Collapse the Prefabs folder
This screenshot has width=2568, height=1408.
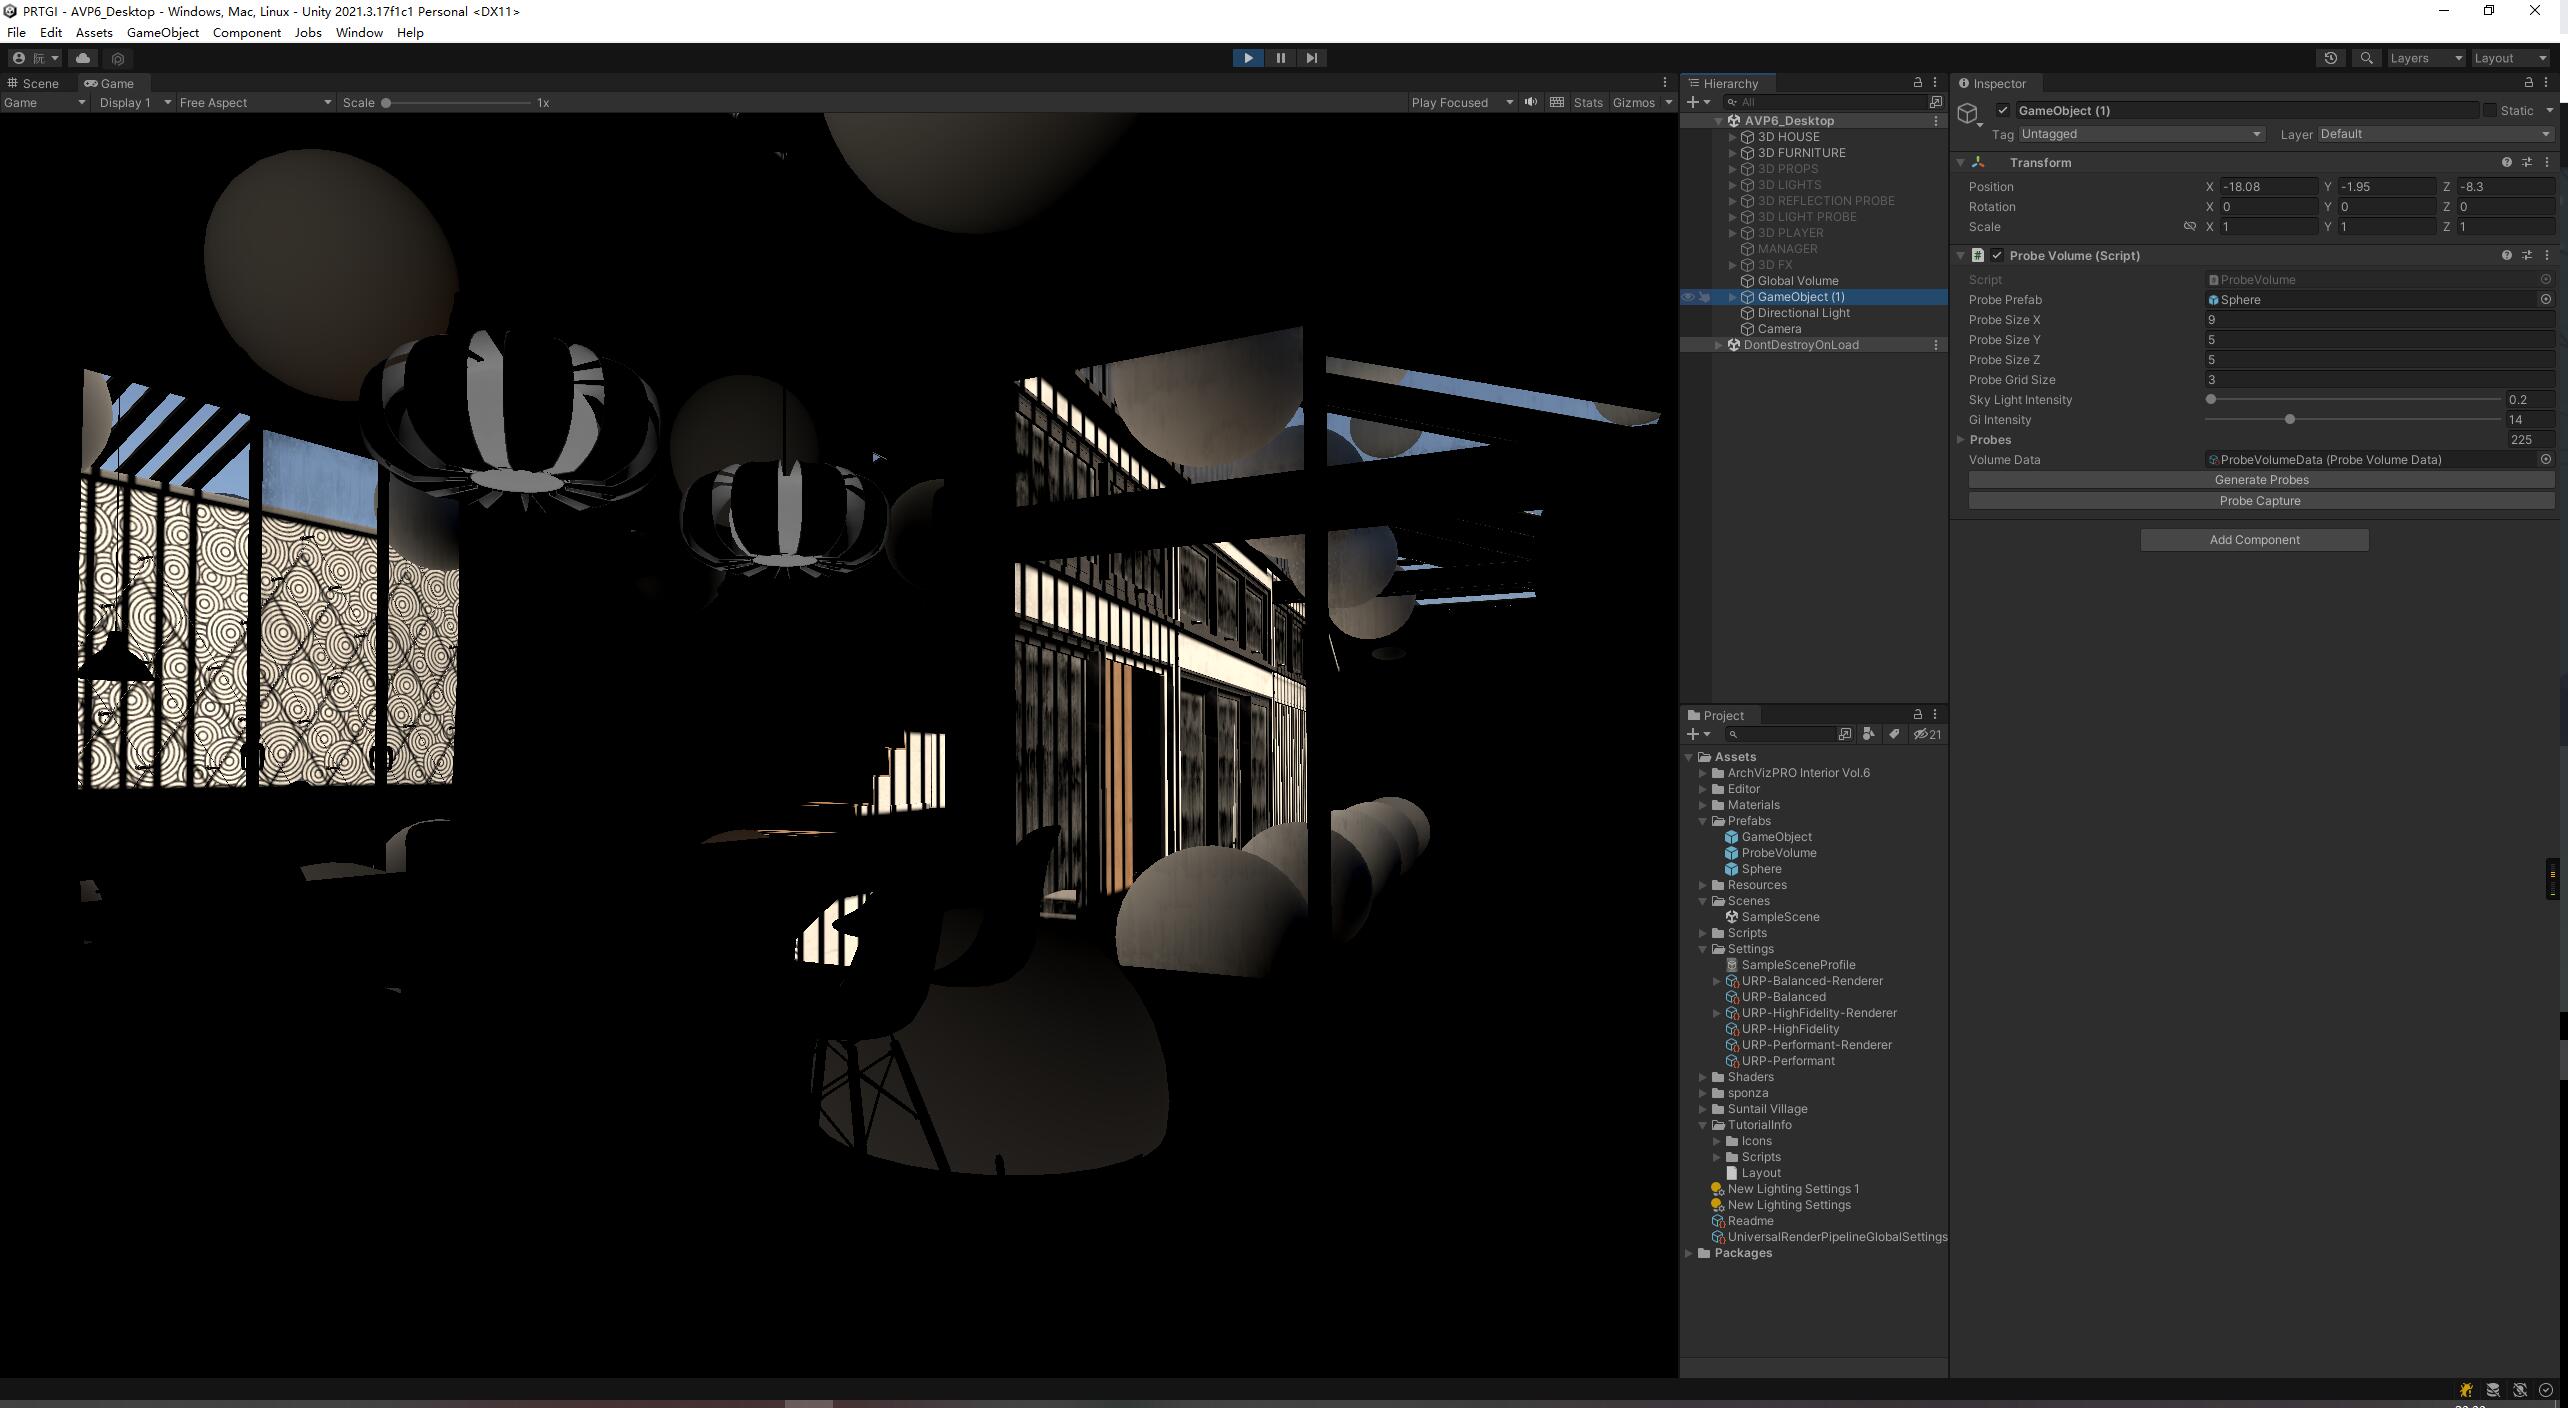coord(1703,821)
